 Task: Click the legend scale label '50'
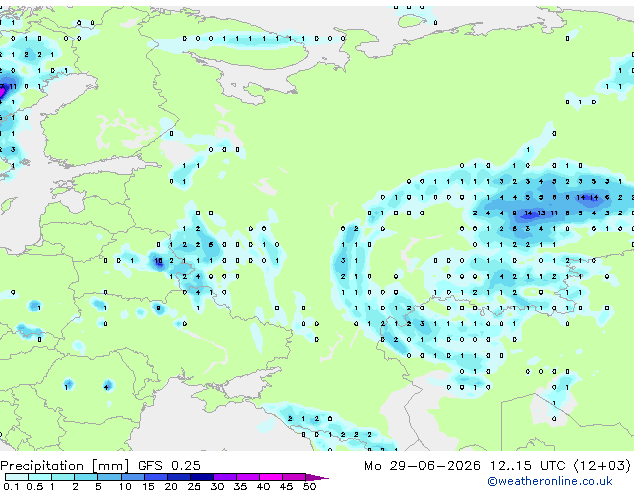click(x=309, y=486)
